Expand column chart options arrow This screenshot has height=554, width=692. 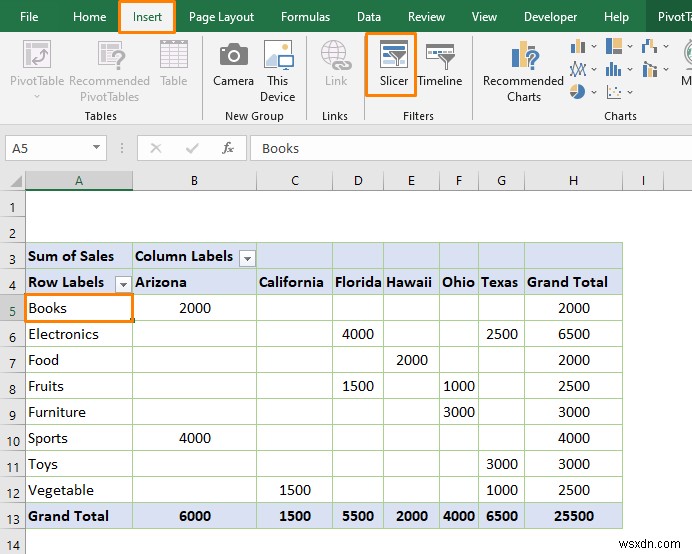(x=594, y=46)
